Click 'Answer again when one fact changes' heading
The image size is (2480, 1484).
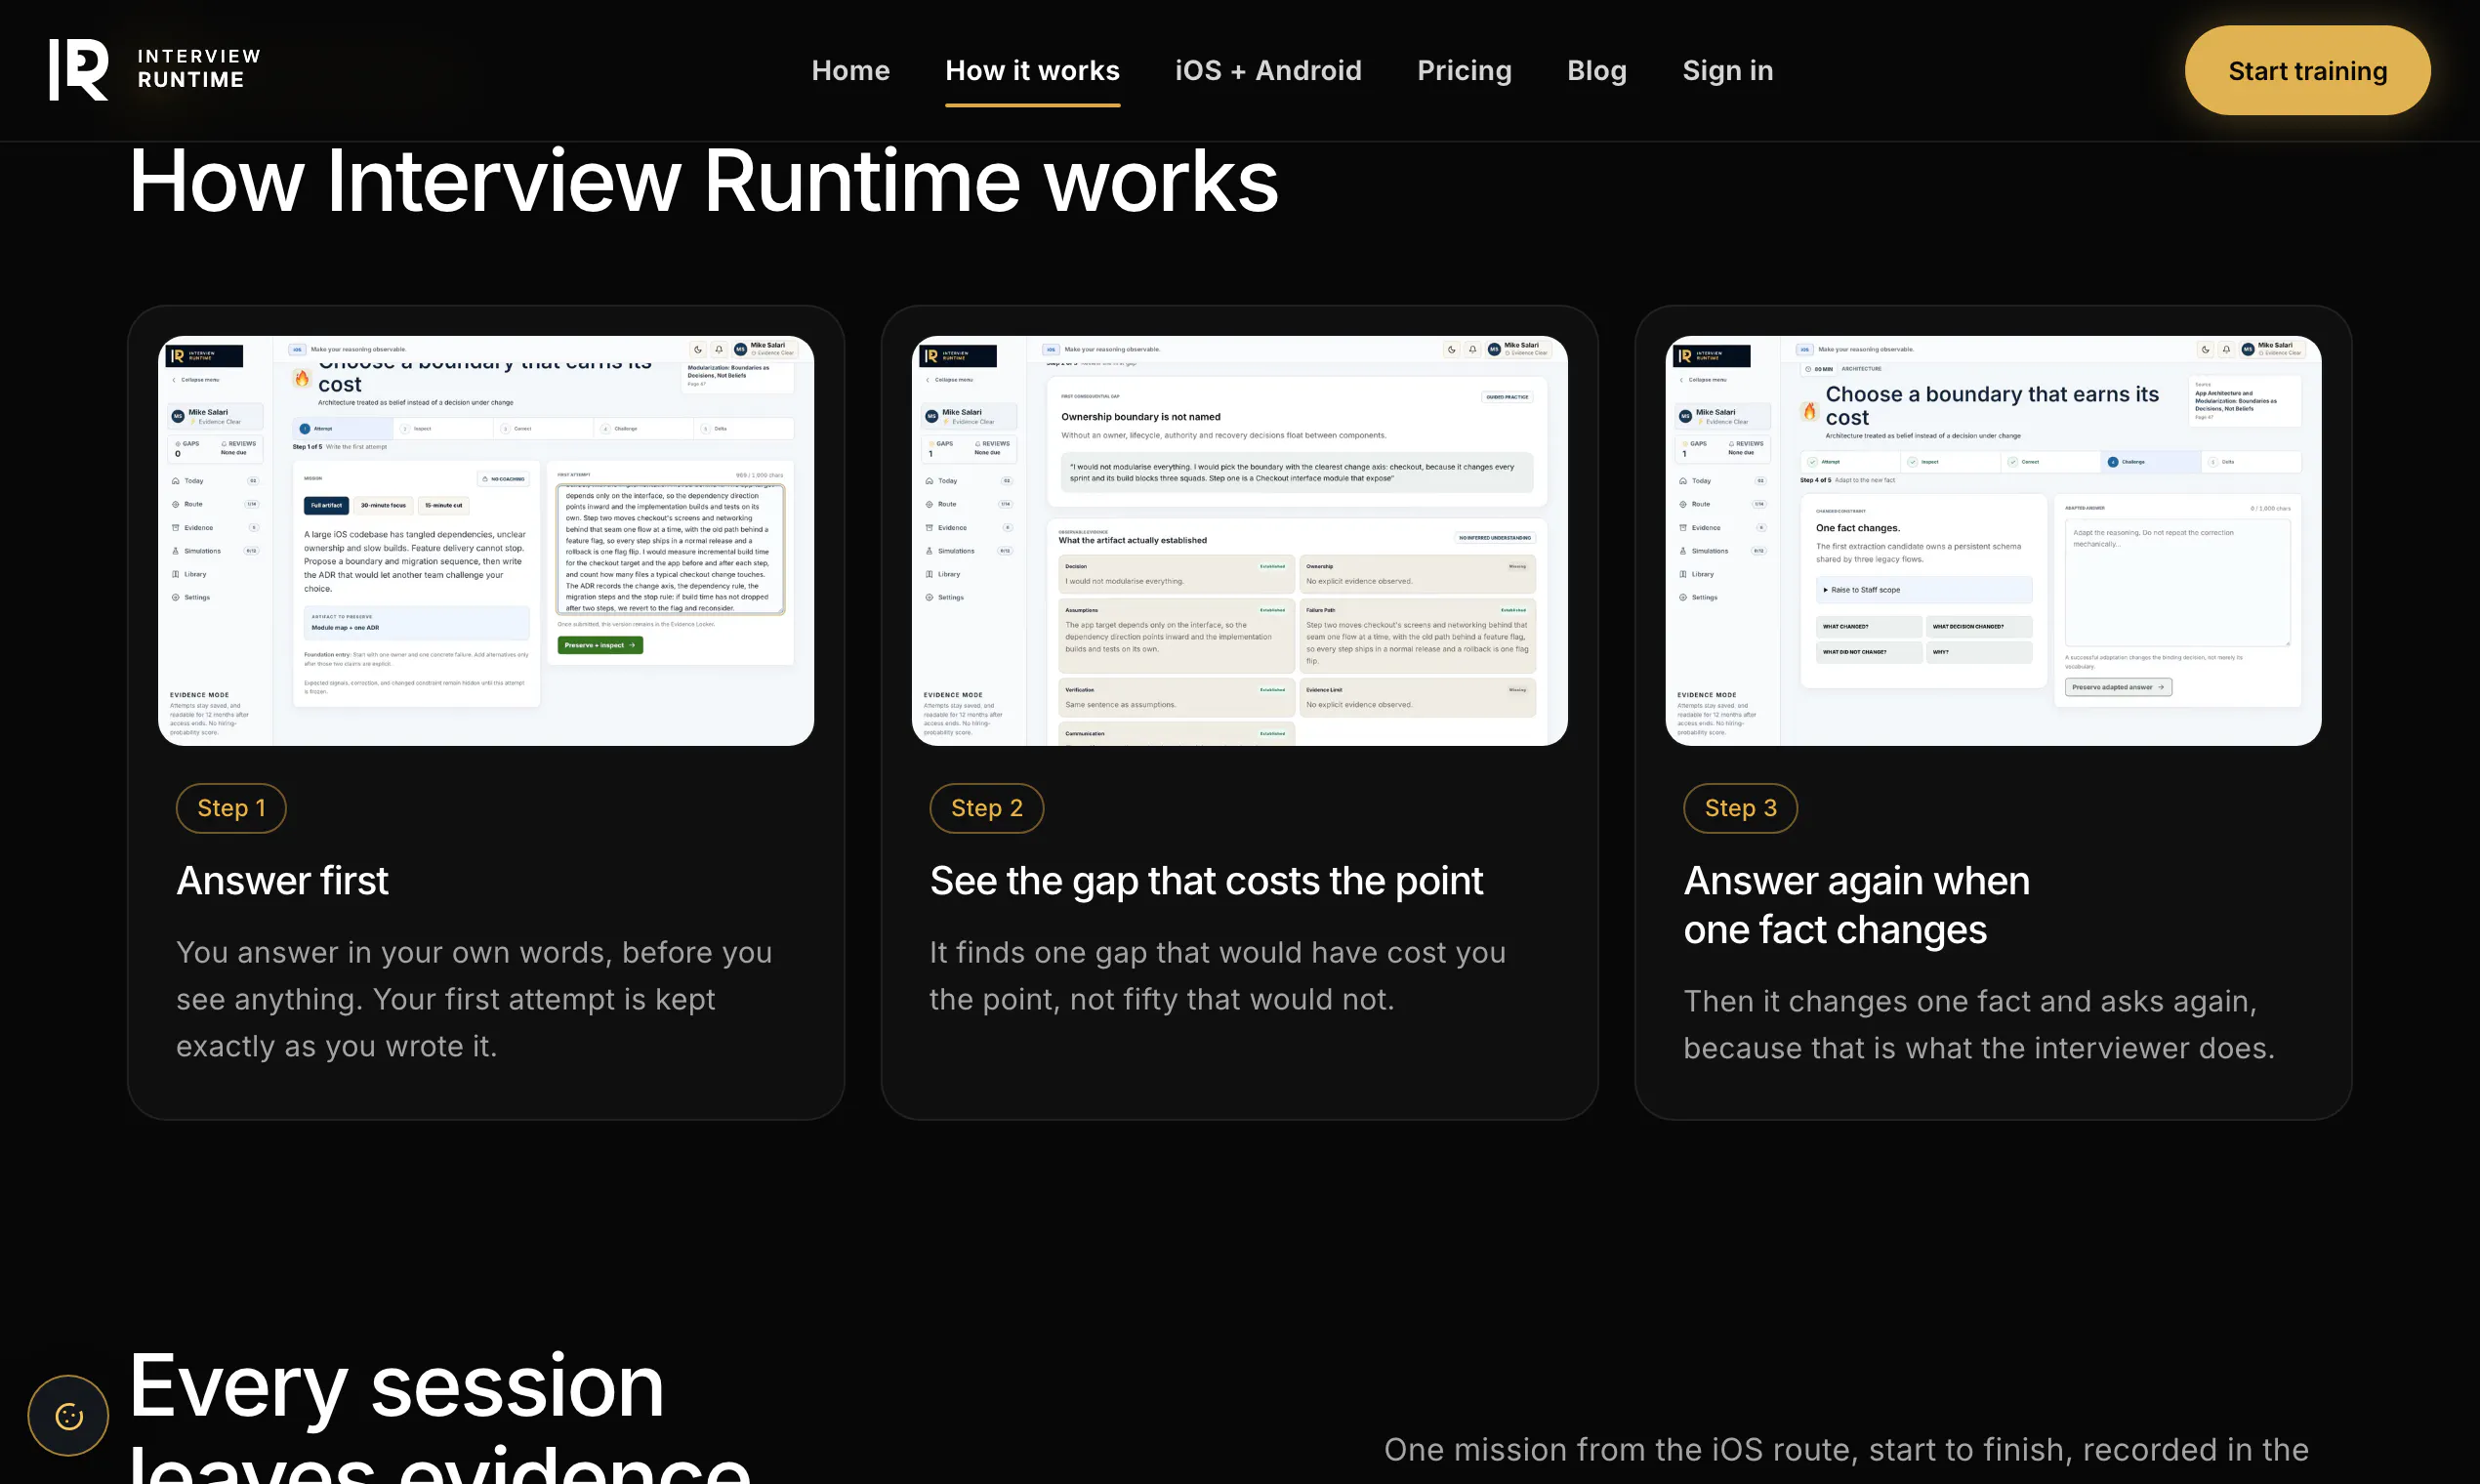pyautogui.click(x=1856, y=905)
